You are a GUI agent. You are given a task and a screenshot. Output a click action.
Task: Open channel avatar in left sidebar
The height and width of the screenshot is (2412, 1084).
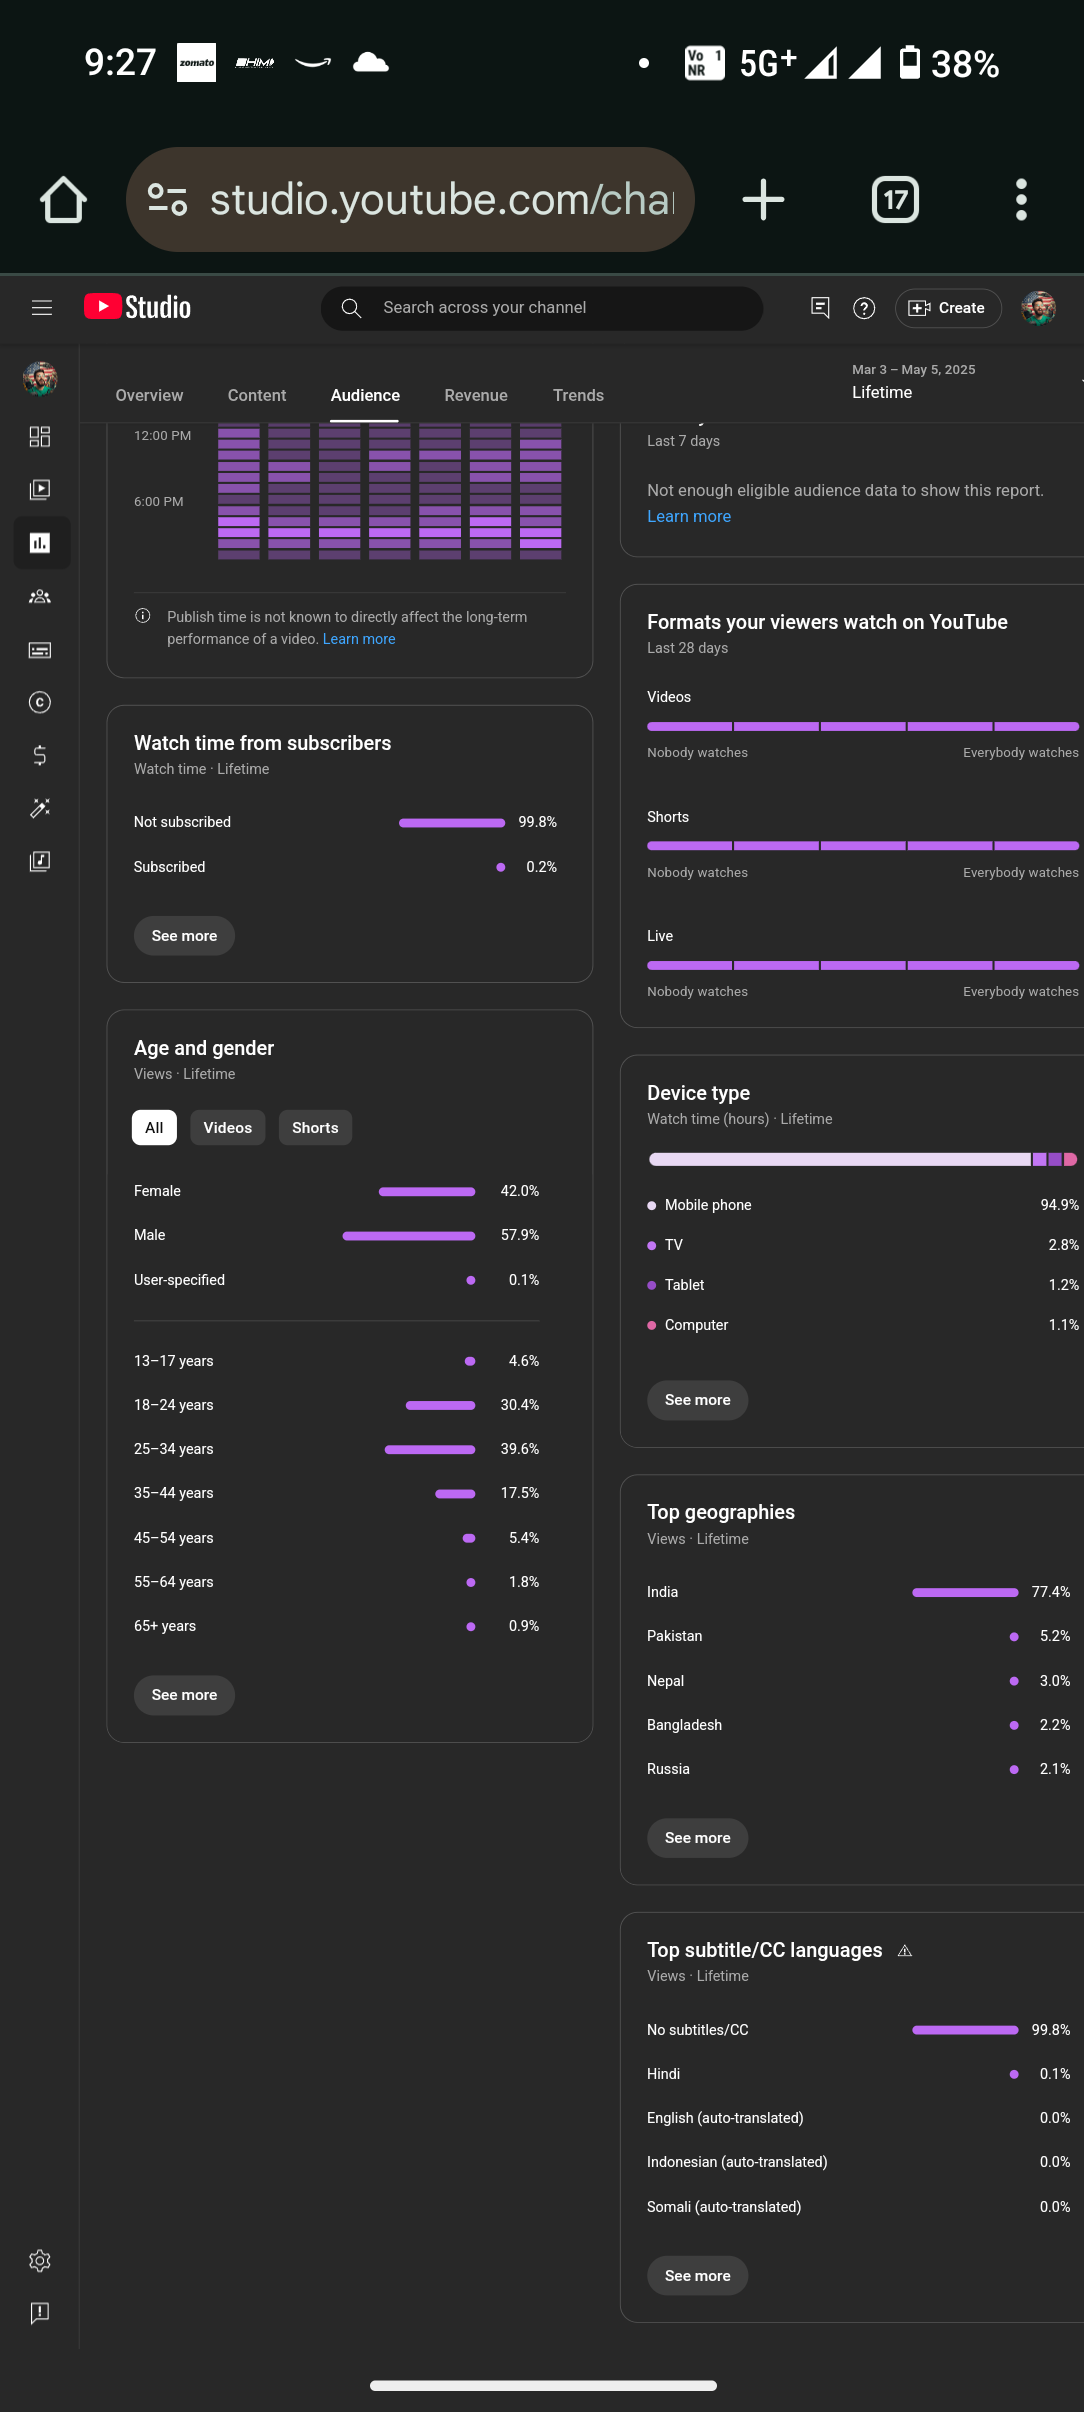click(40, 379)
